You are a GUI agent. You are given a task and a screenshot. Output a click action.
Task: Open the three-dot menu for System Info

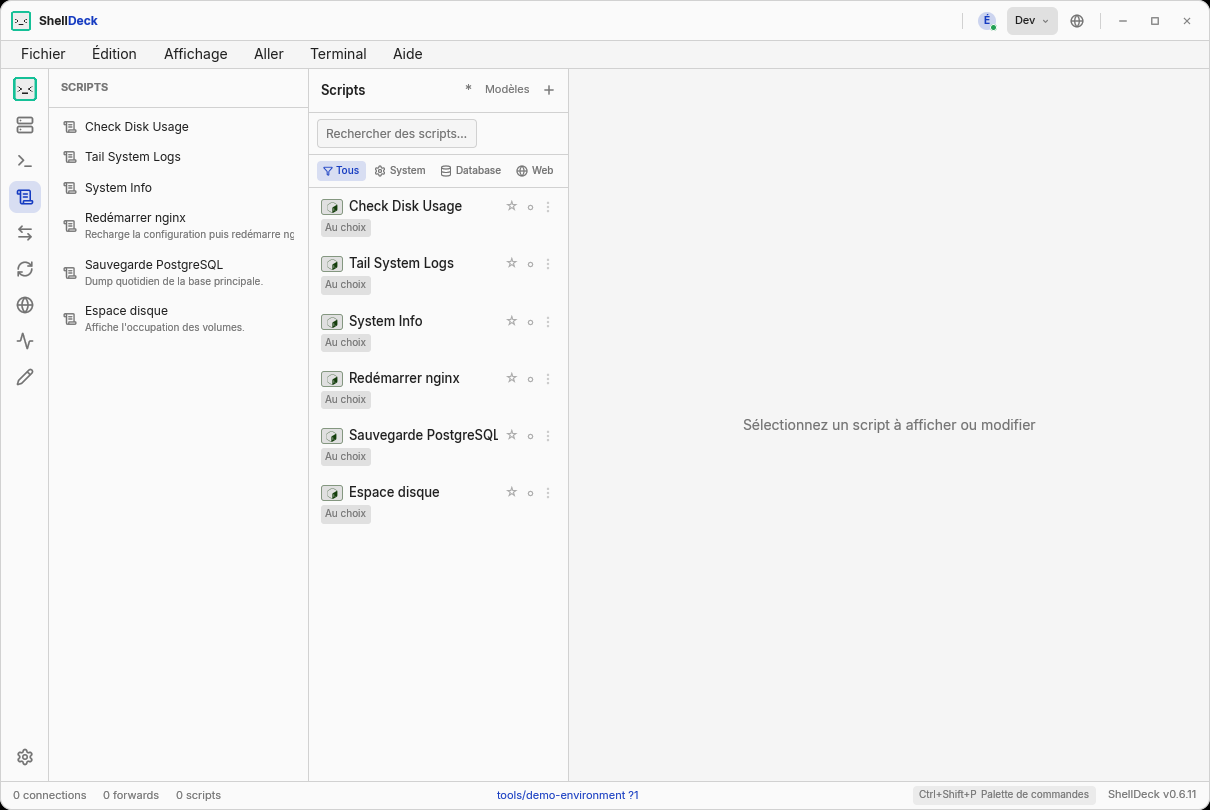click(x=548, y=322)
